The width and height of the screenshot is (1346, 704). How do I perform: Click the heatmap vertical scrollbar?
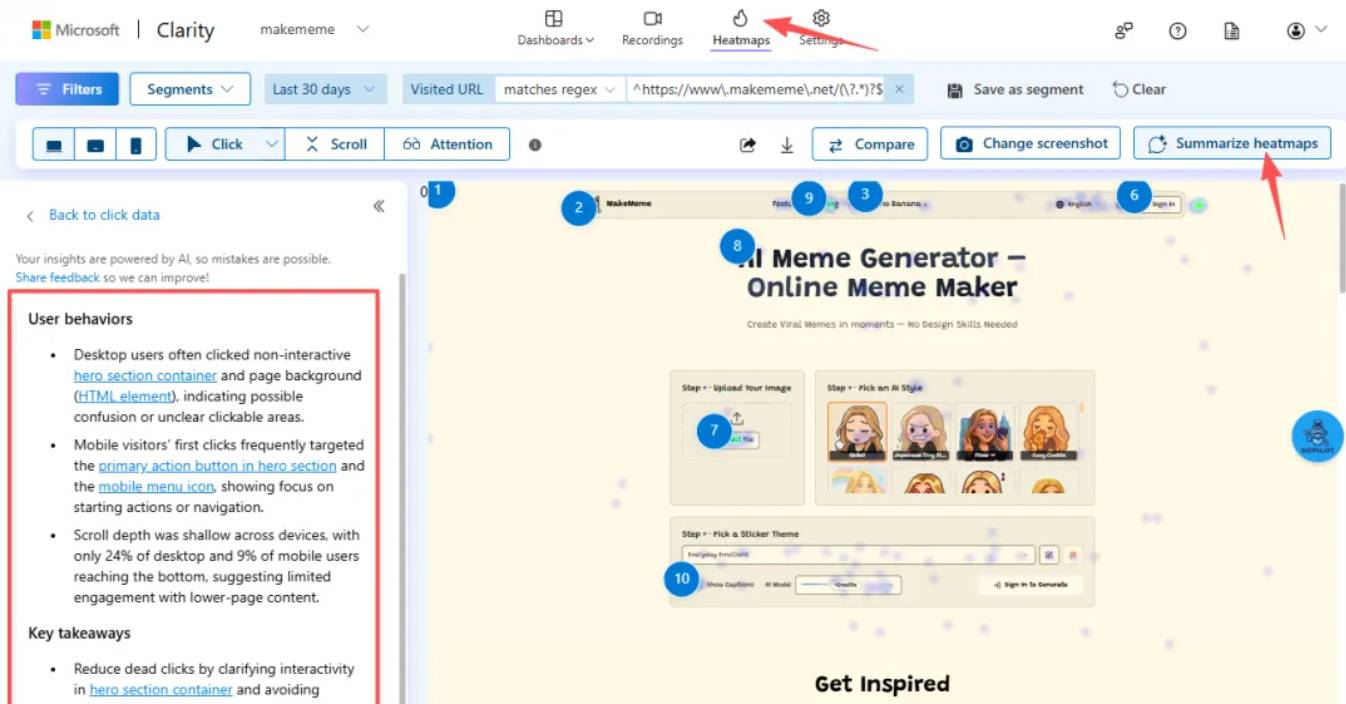[x=1341, y=240]
